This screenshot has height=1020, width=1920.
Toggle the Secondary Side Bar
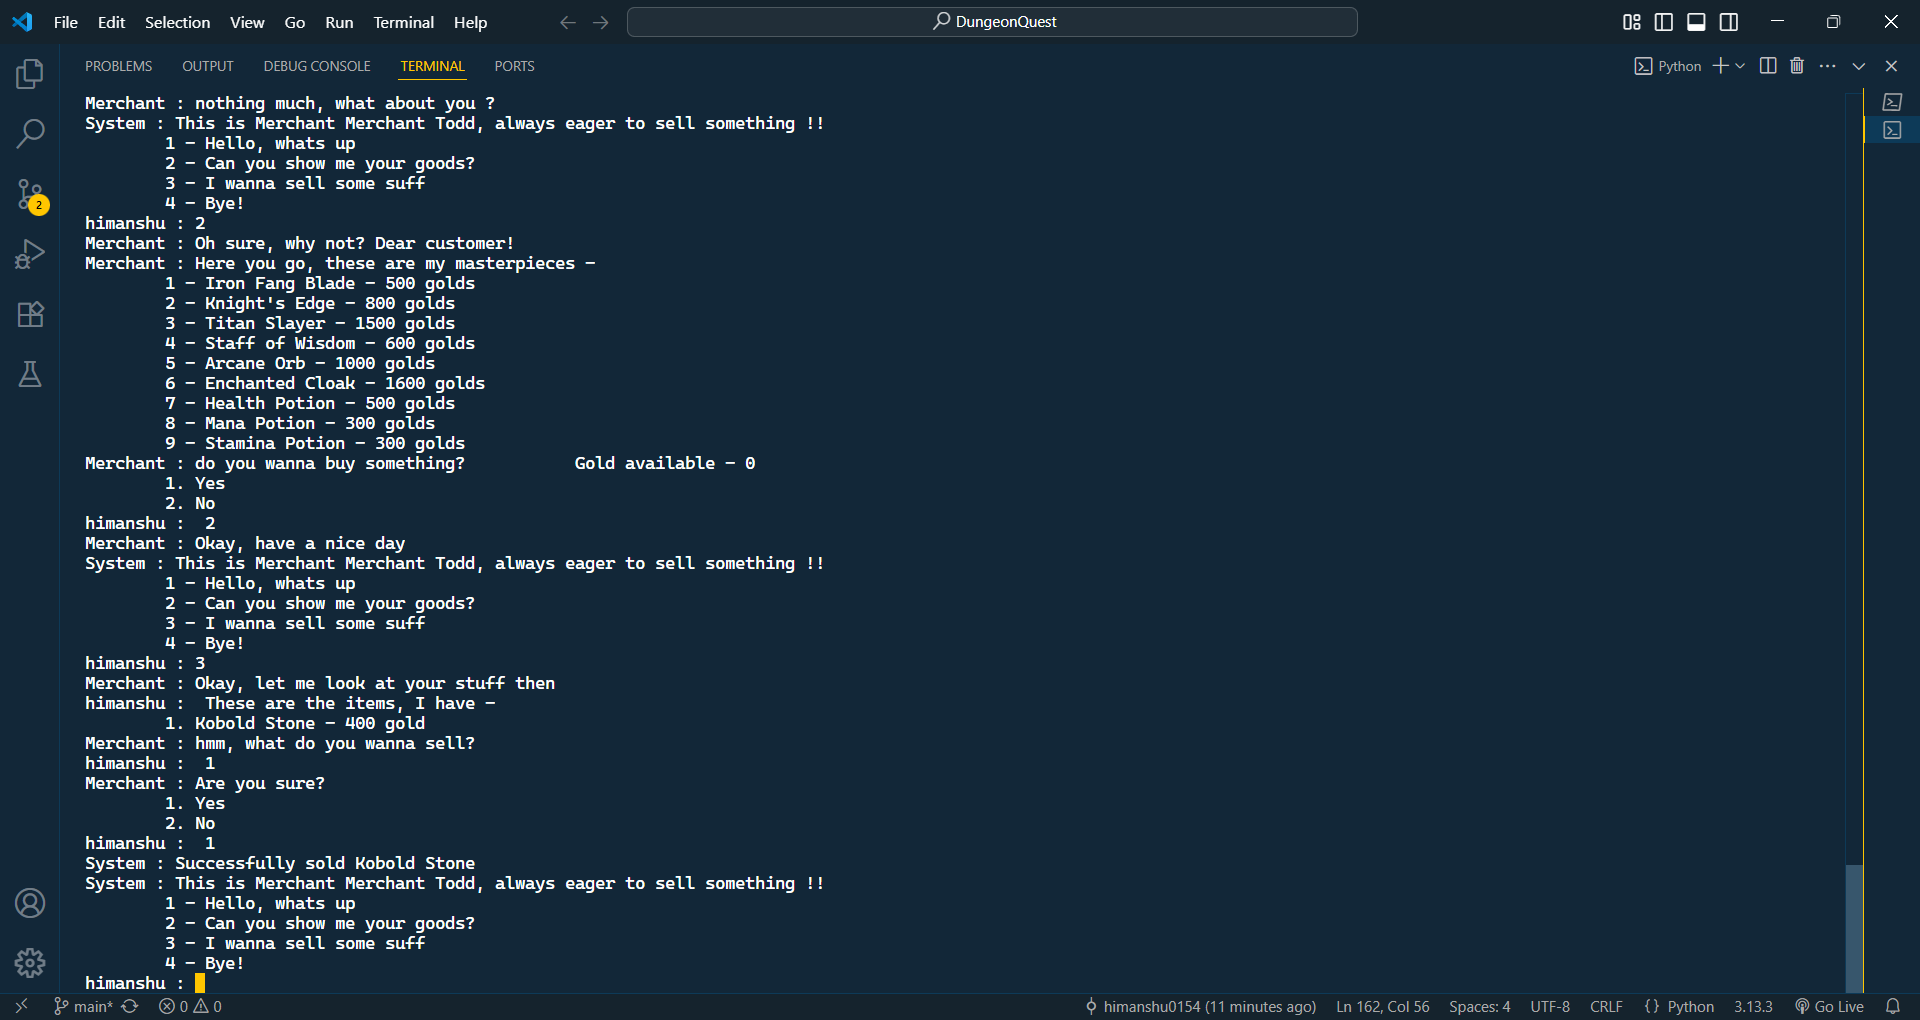[1729, 22]
